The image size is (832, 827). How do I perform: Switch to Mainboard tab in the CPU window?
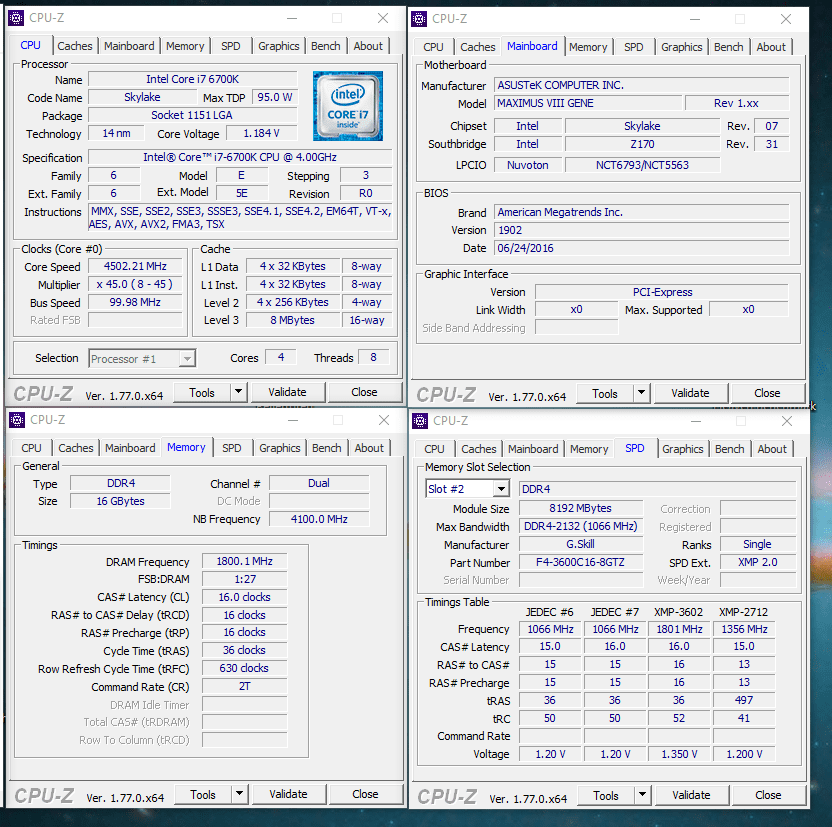click(x=129, y=46)
